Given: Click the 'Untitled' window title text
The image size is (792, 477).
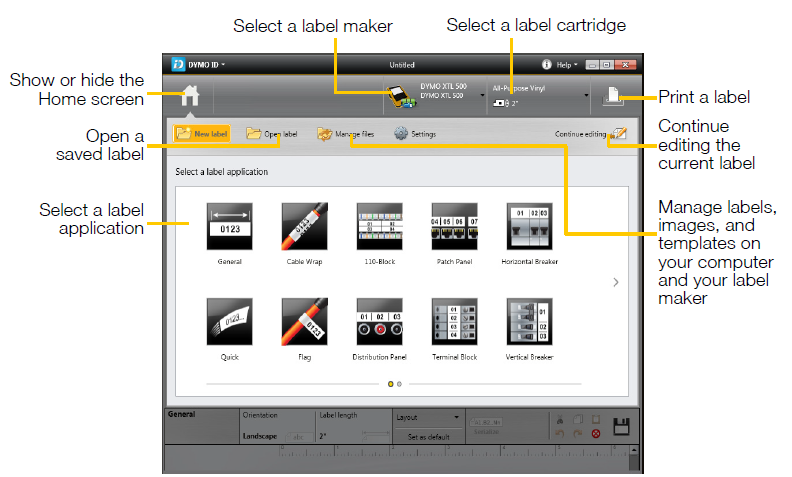Looking at the screenshot, I should tap(402, 65).
